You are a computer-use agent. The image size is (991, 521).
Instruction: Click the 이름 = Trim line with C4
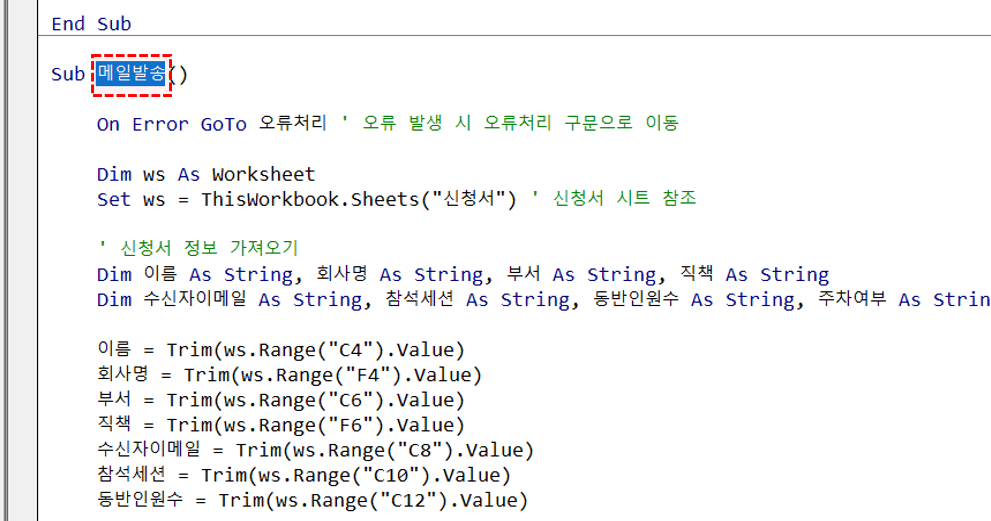pyautogui.click(x=280, y=350)
